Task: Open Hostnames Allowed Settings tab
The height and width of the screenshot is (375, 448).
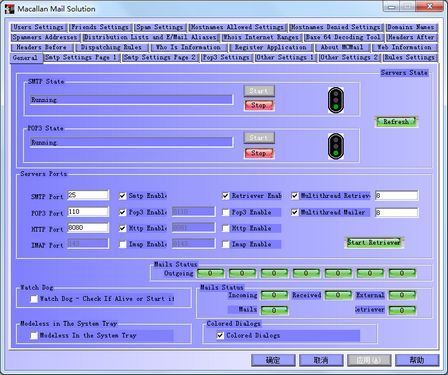Action: (237, 27)
